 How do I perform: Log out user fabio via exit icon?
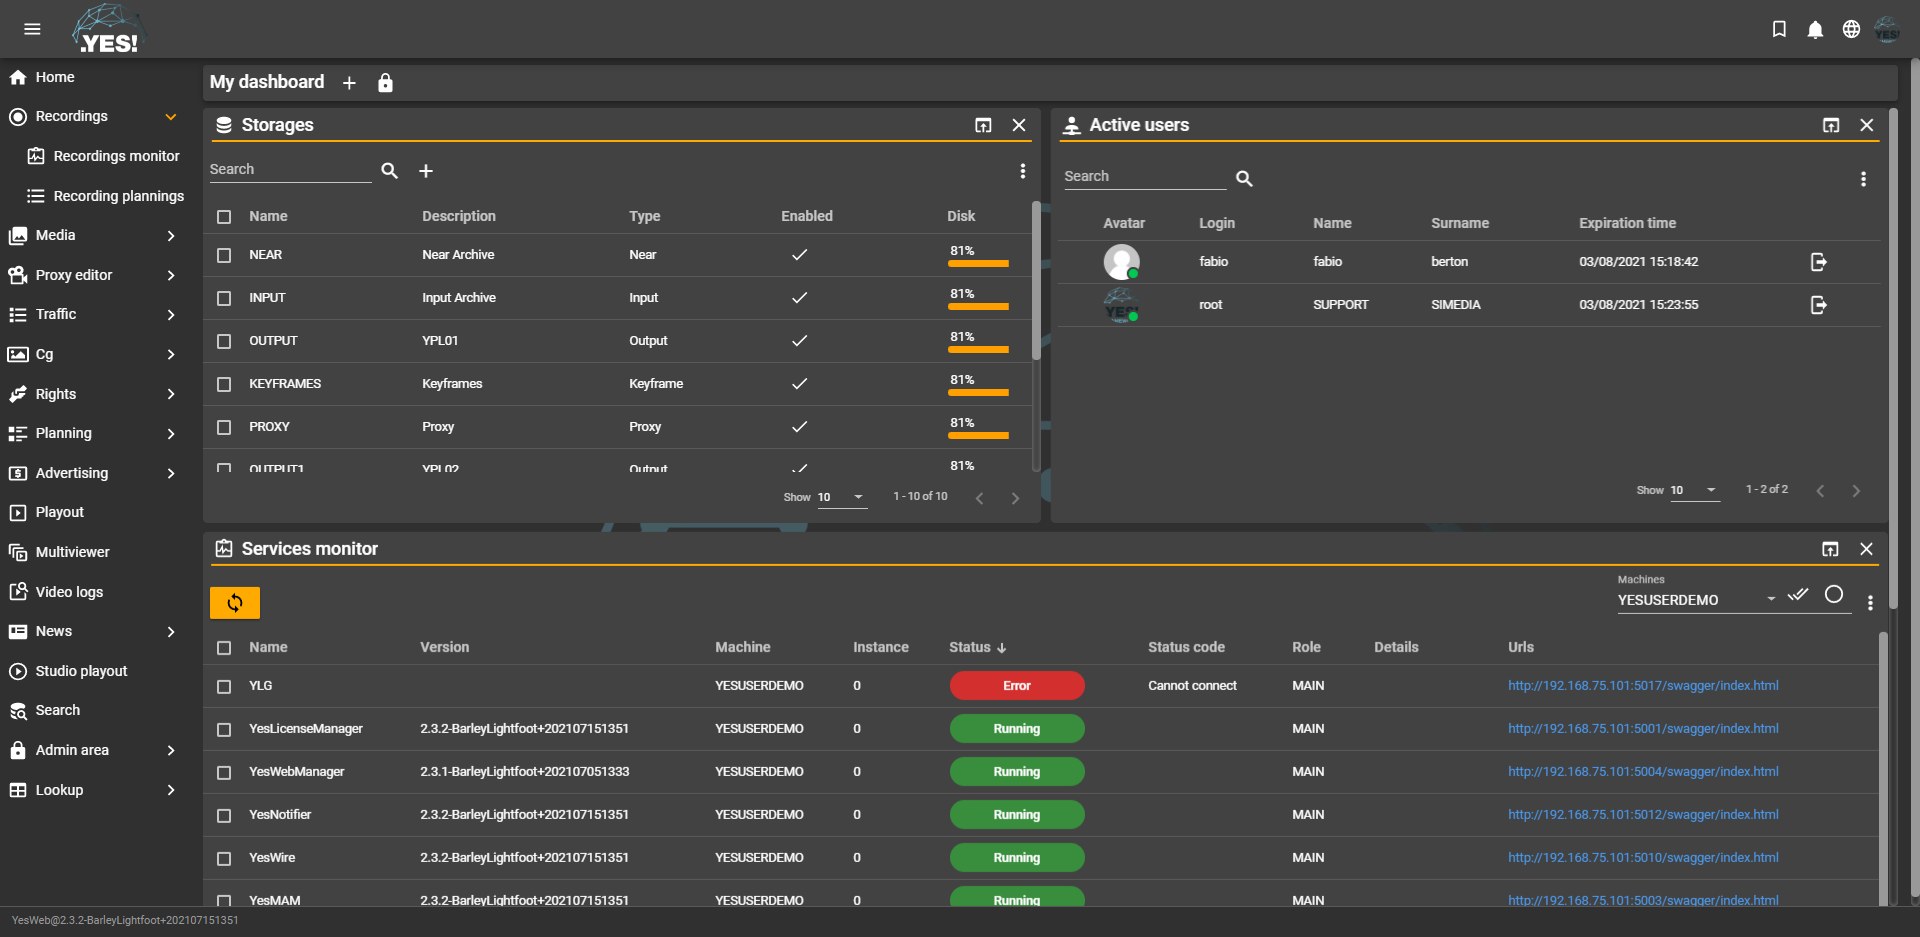(x=1818, y=262)
